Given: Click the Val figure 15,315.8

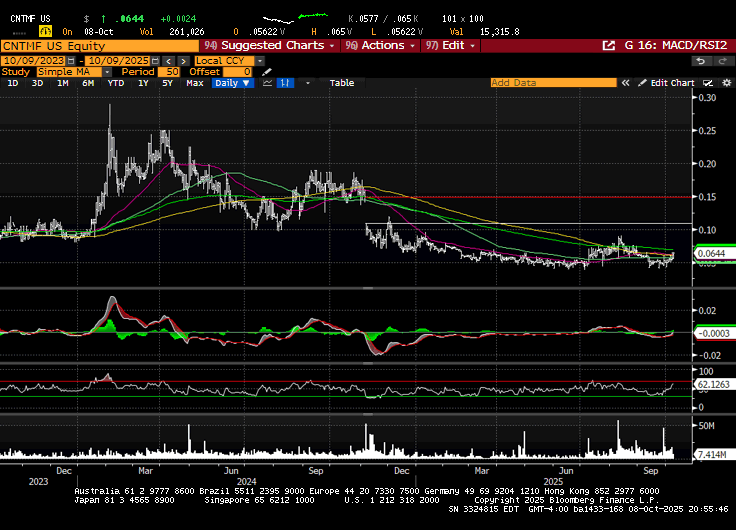Looking at the screenshot, I should coord(499,32).
